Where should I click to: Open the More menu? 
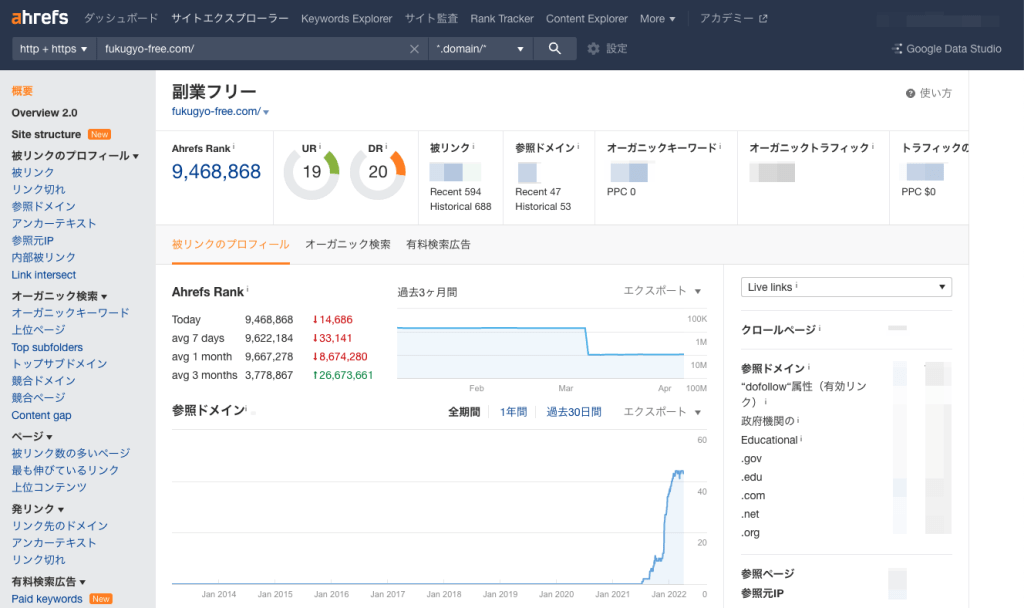coord(657,19)
